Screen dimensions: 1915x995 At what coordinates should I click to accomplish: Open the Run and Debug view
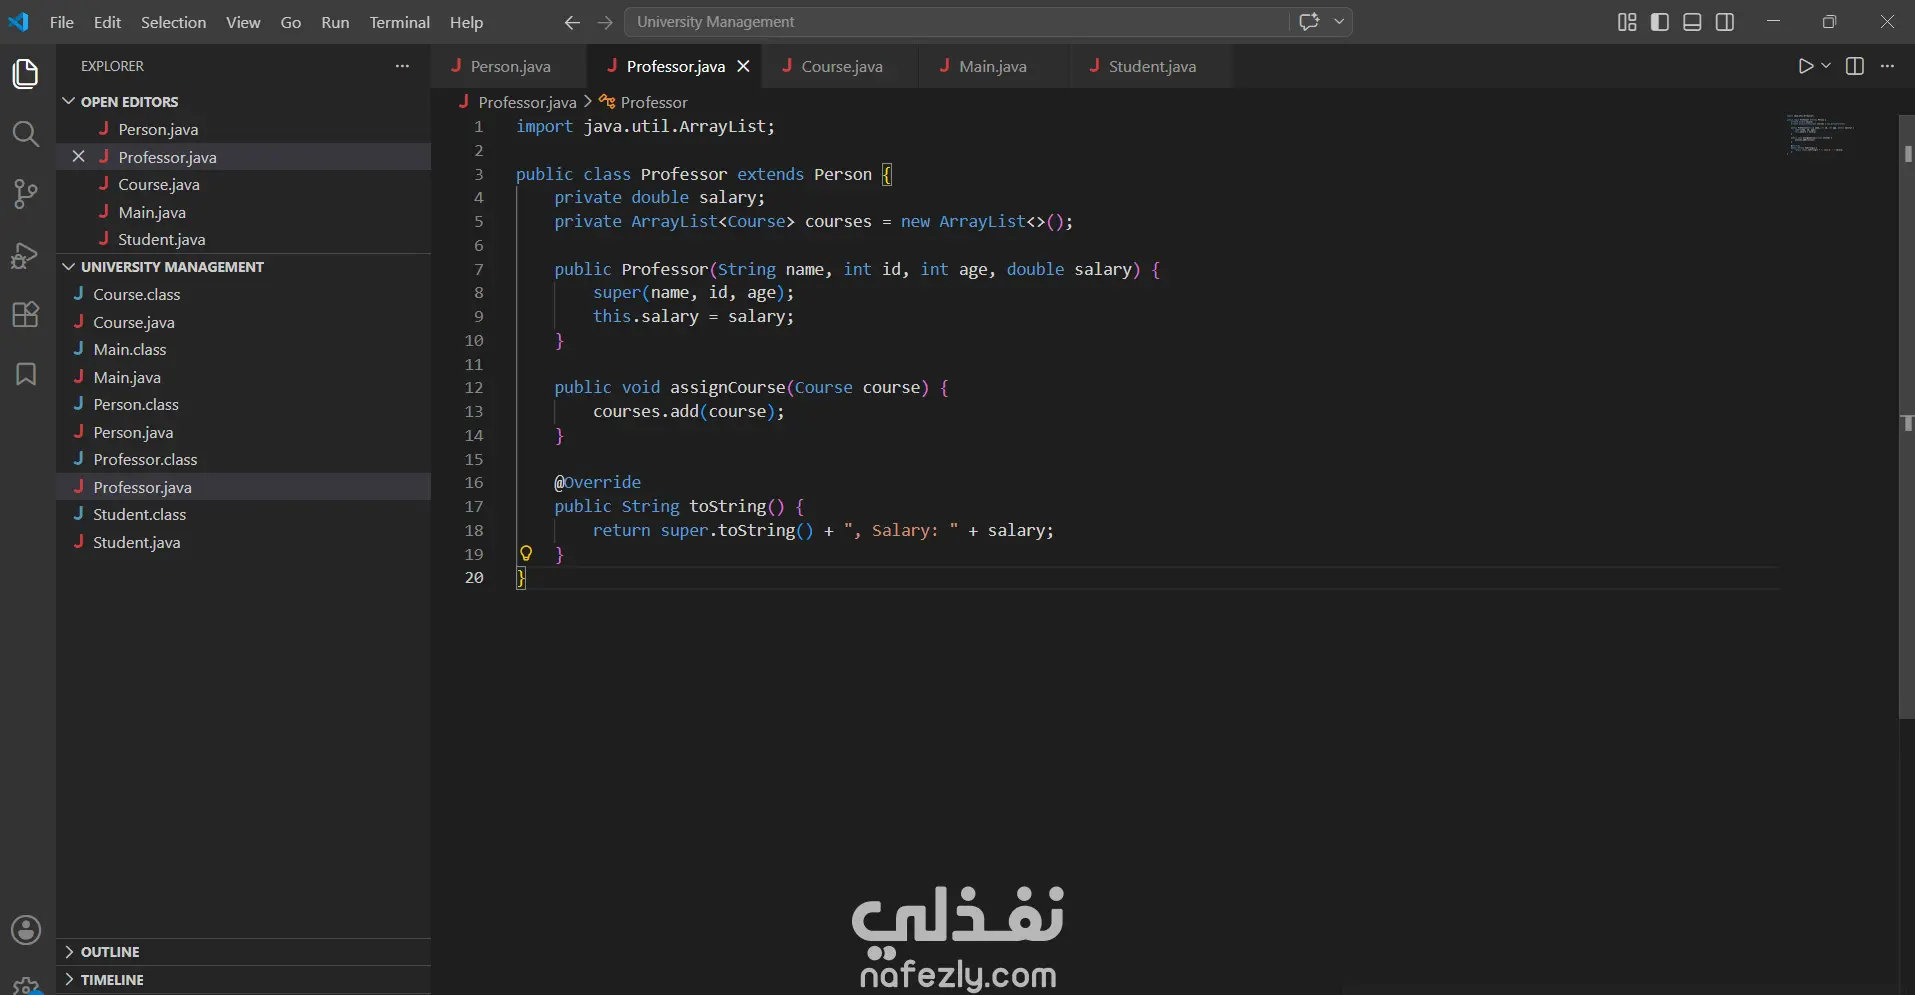(x=26, y=255)
